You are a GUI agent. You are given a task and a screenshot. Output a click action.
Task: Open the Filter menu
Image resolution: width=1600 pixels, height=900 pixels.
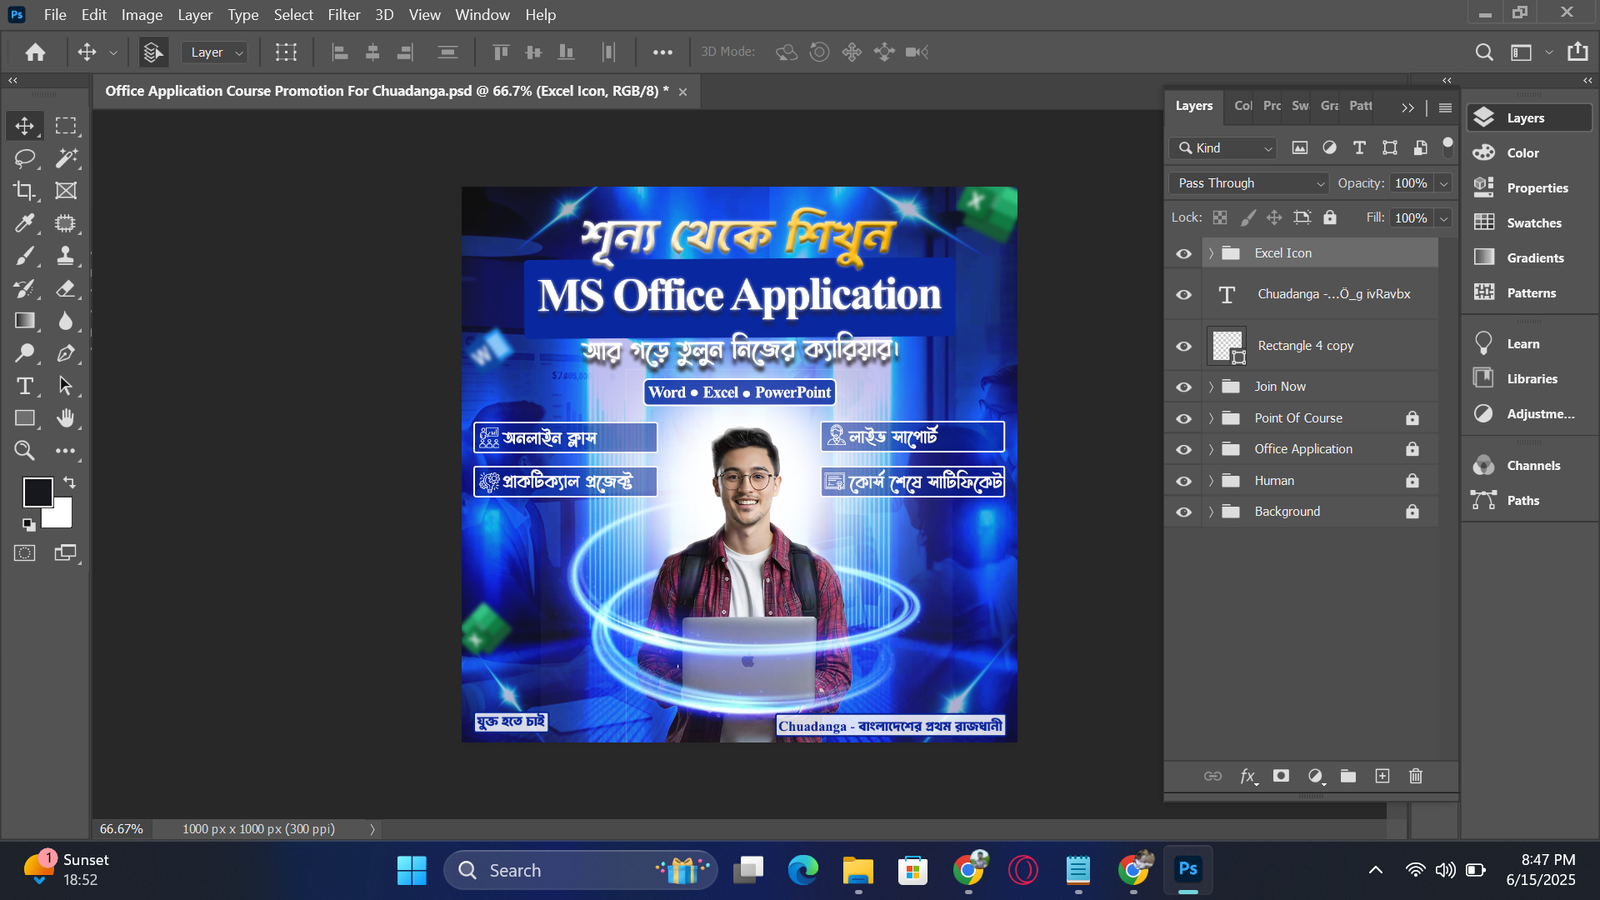343,15
